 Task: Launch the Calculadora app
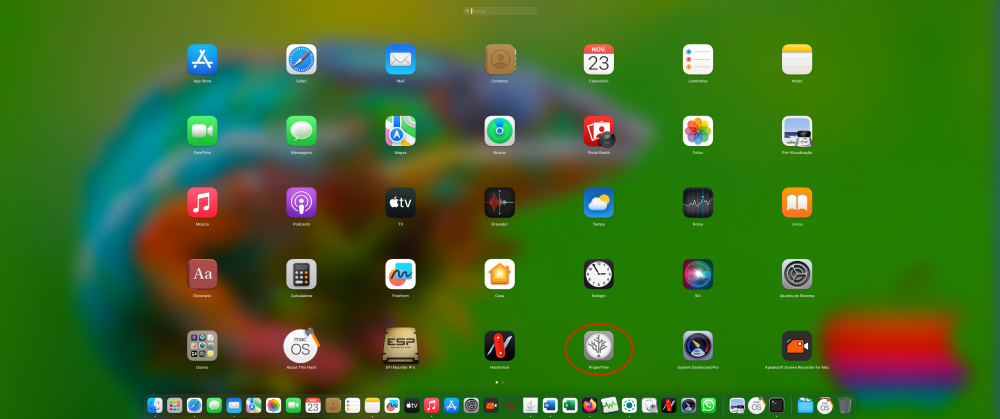pyautogui.click(x=301, y=274)
